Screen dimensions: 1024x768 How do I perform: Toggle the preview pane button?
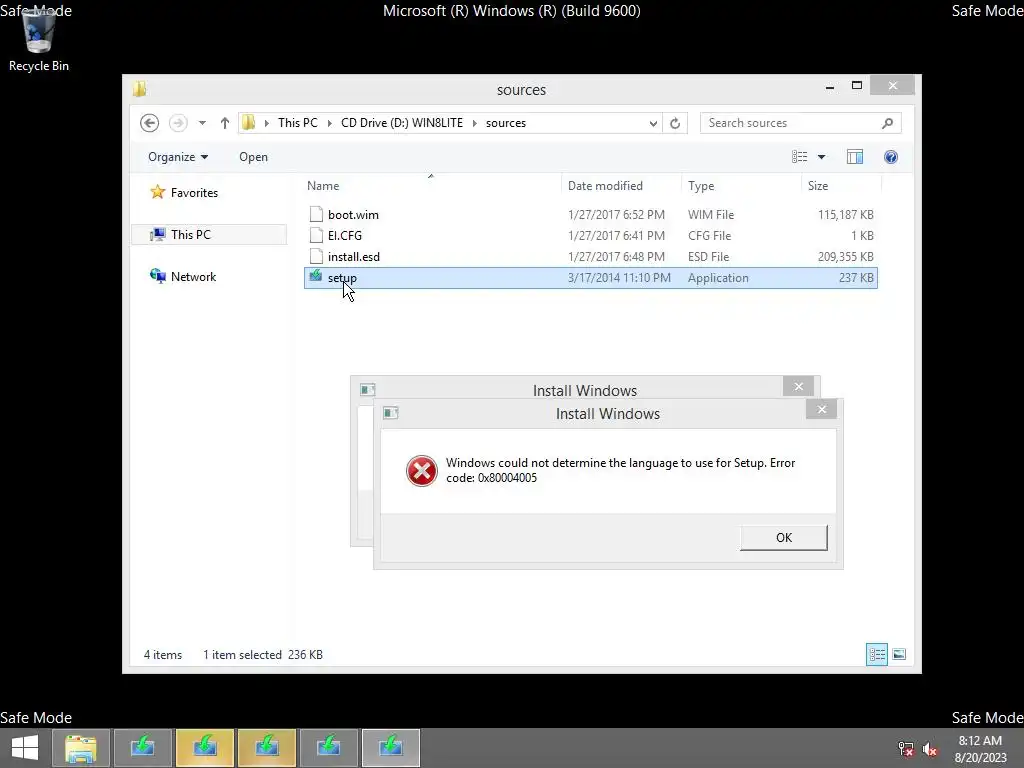click(854, 157)
